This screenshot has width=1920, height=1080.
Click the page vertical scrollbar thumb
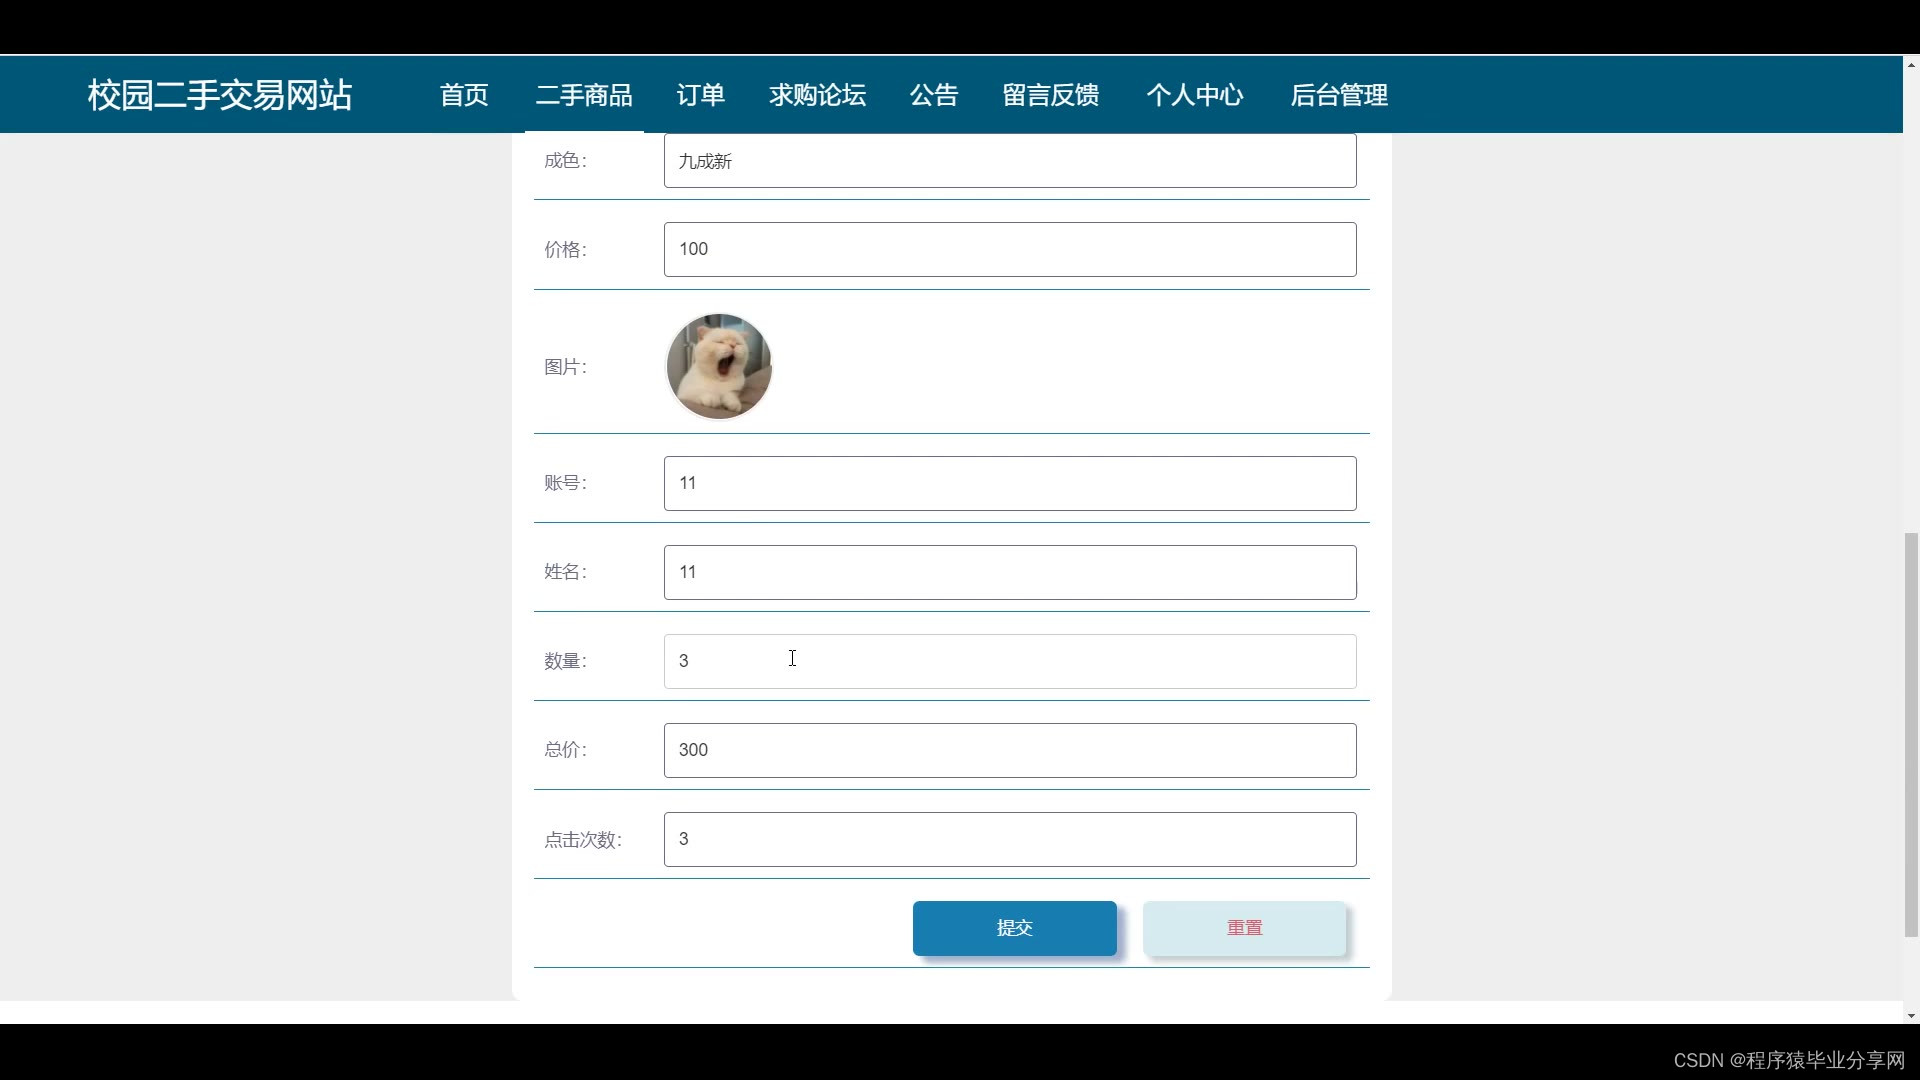1911,735
